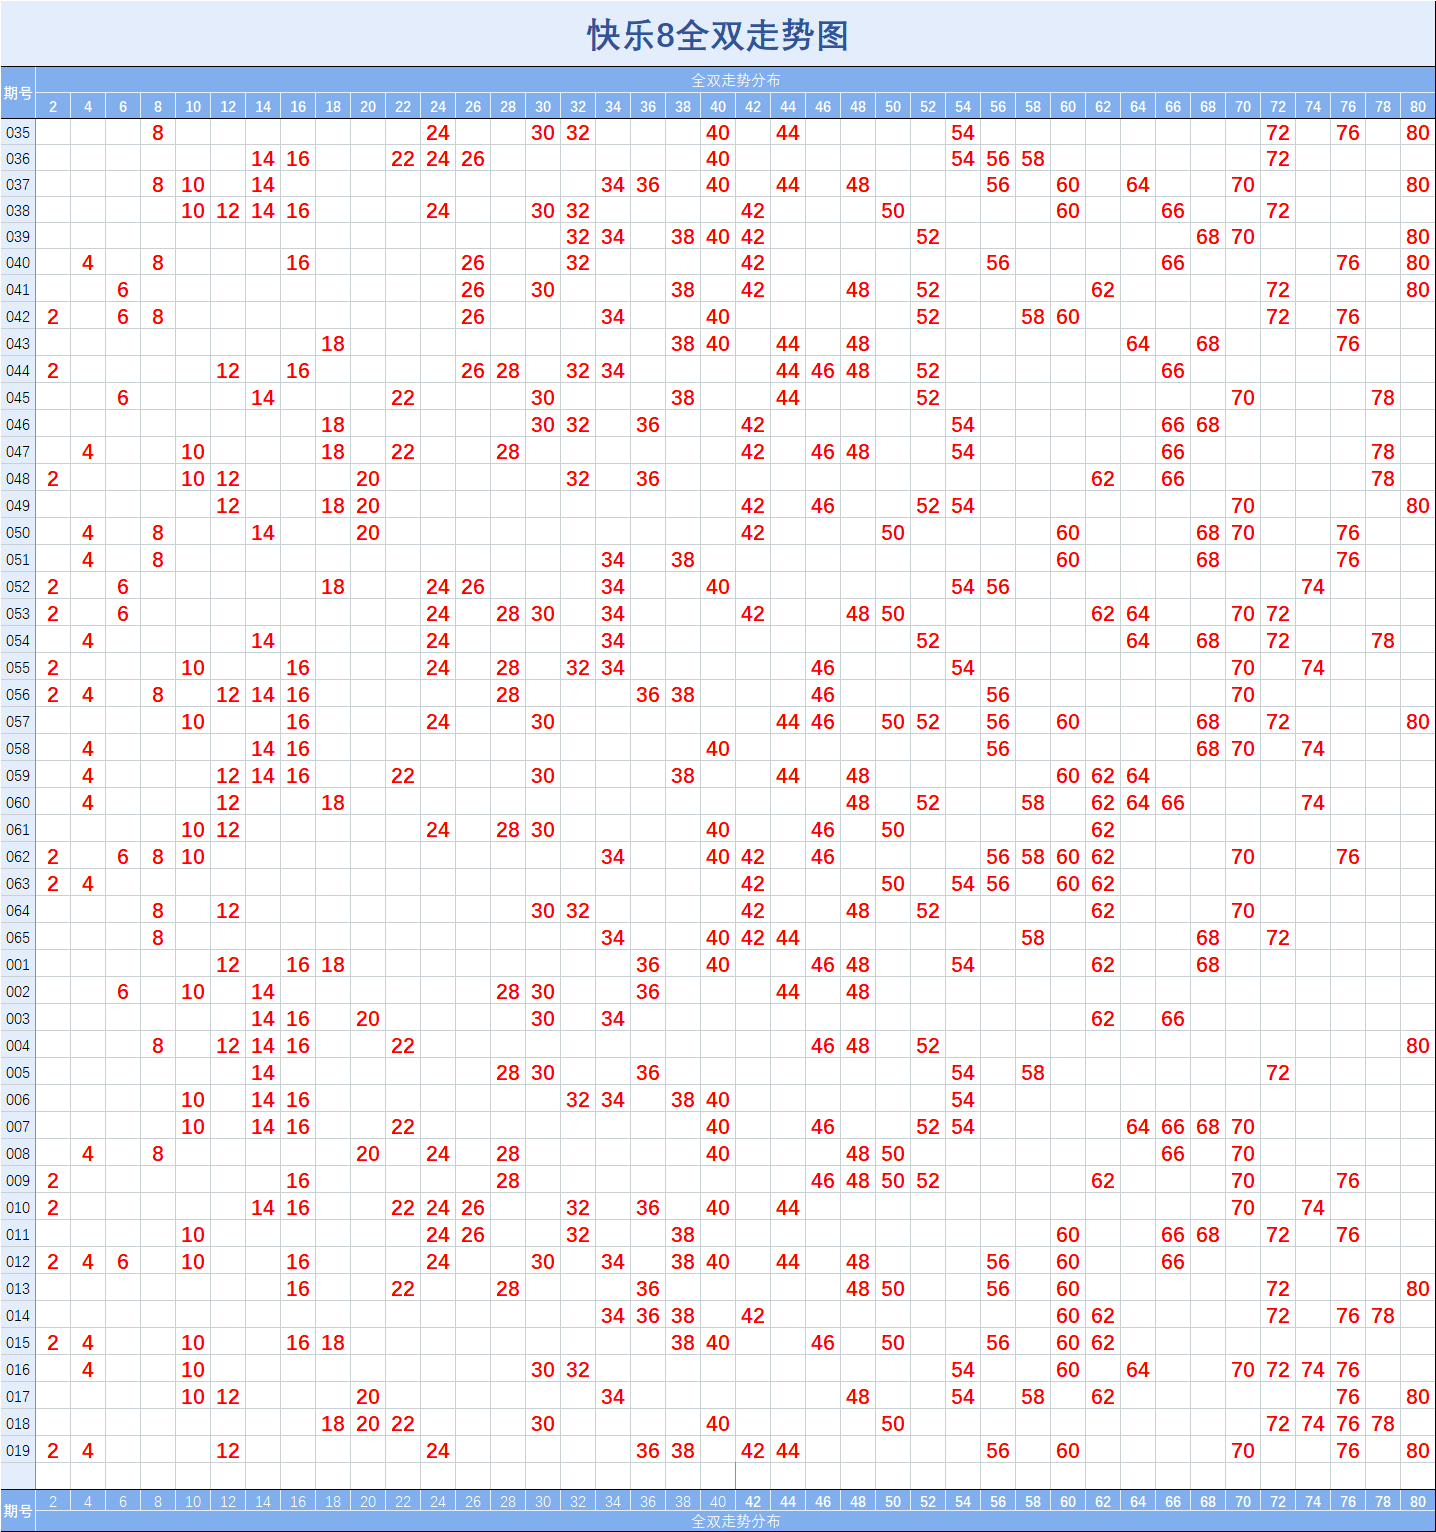Click number 26 in row 010
Image resolution: width=1436 pixels, height=1532 pixels.
pyautogui.click(x=473, y=1207)
